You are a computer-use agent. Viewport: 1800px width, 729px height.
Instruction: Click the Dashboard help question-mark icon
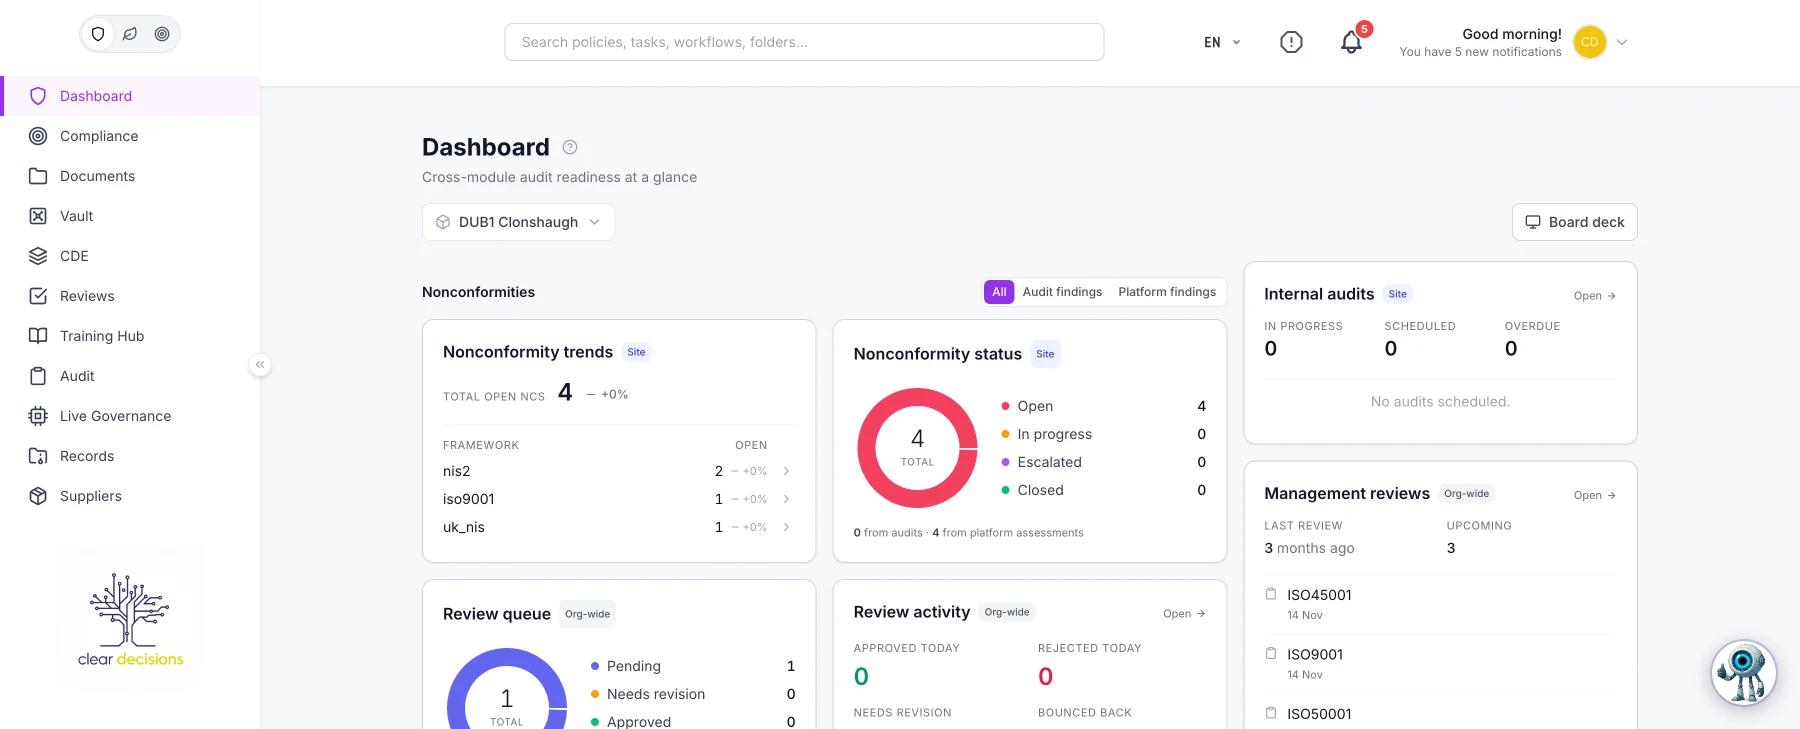click(570, 147)
